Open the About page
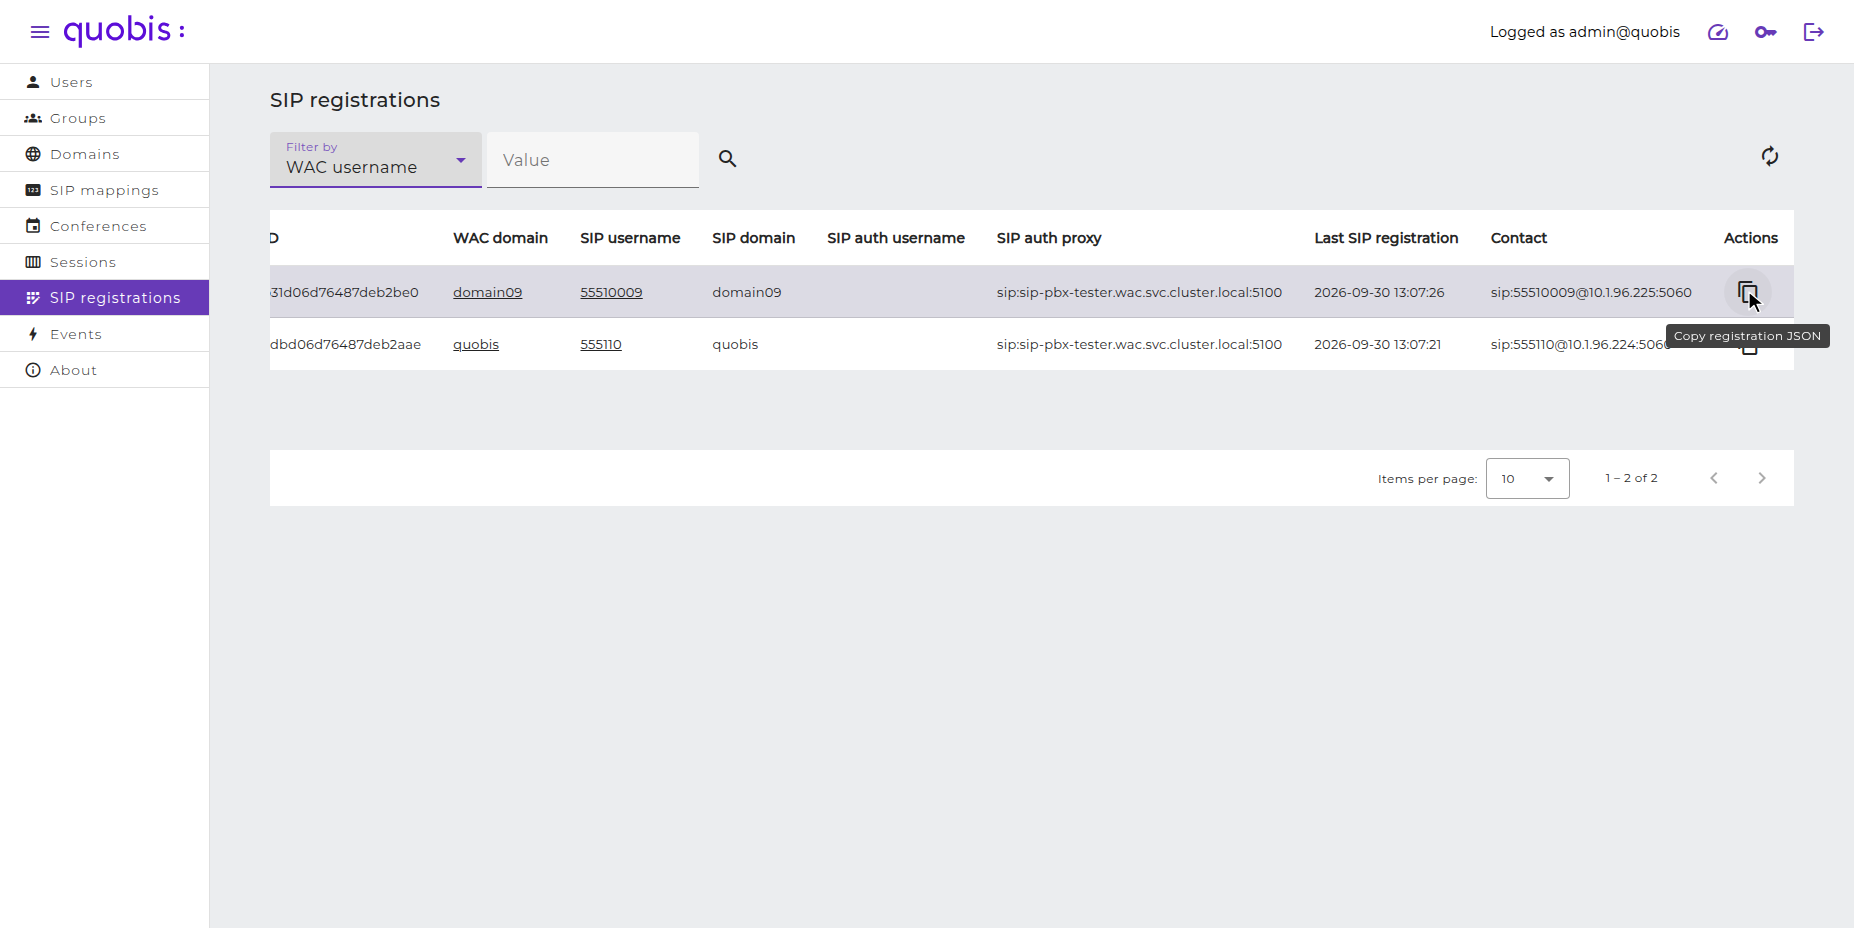This screenshot has height=928, width=1854. point(105,370)
